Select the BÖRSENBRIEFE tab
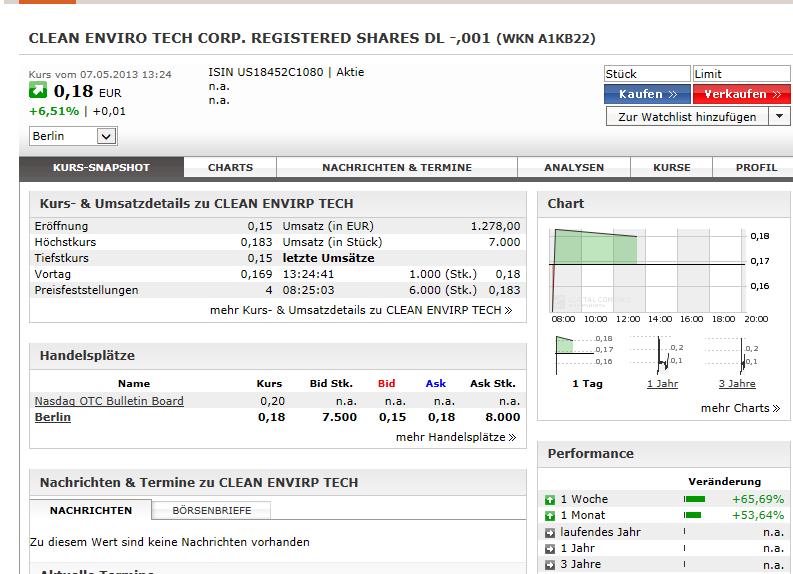Viewport: 793px width, 574px height. 212,511
